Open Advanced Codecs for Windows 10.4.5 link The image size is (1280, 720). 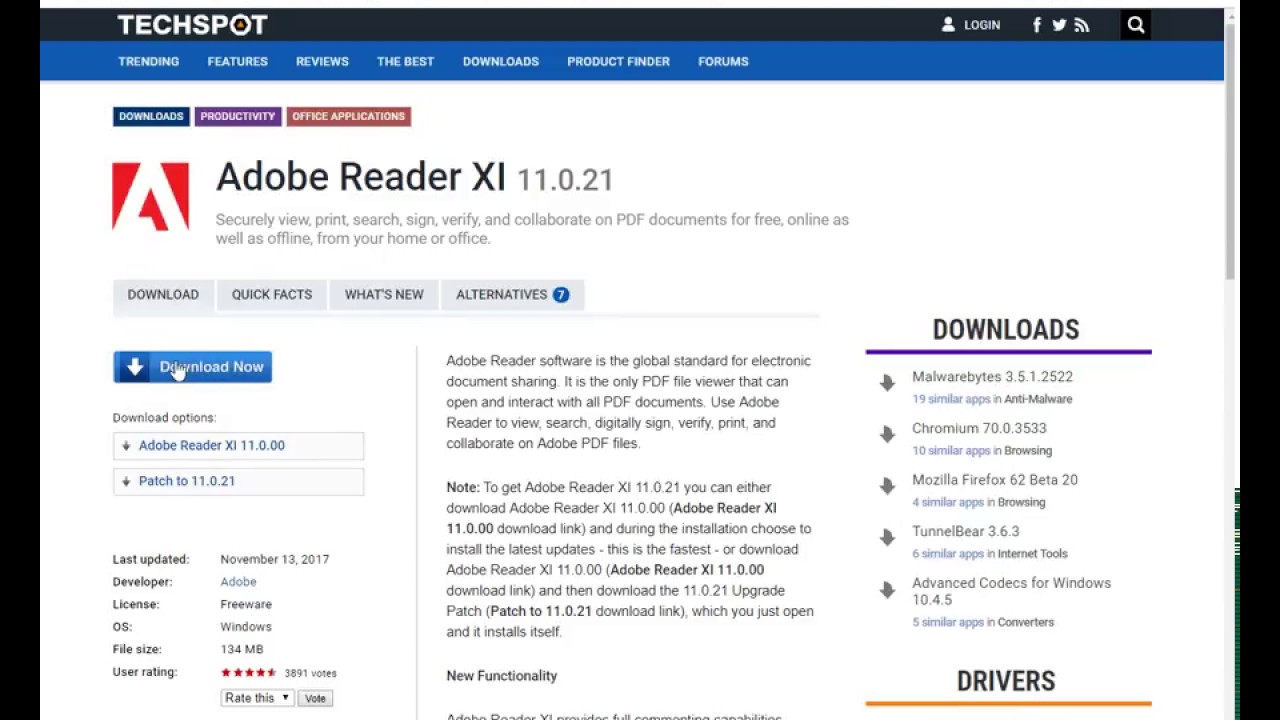[1011, 591]
